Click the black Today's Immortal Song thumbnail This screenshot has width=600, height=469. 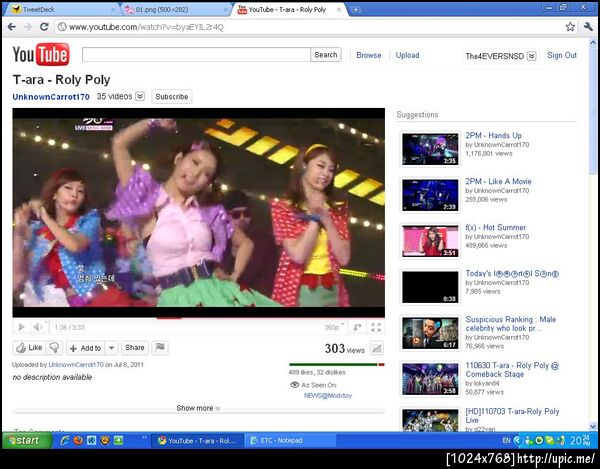(x=430, y=287)
